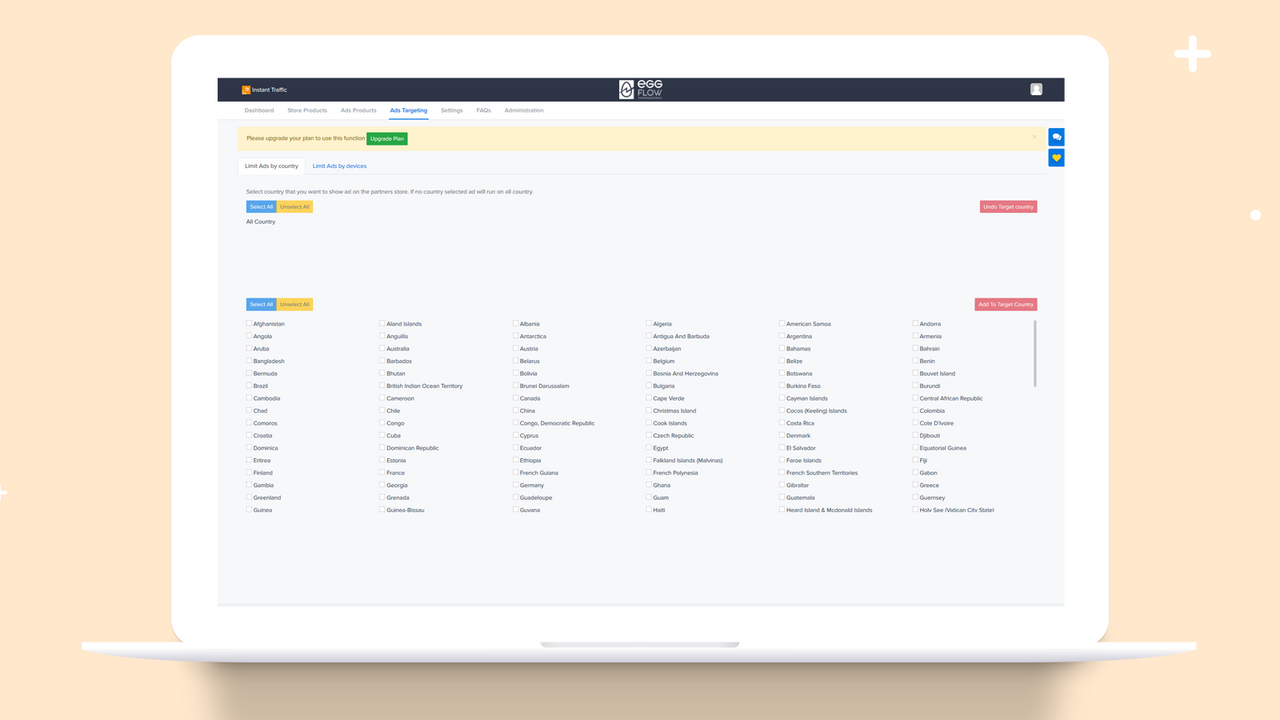Click the Bosnia And Herzegovina label
1280x720 pixels.
pos(686,374)
